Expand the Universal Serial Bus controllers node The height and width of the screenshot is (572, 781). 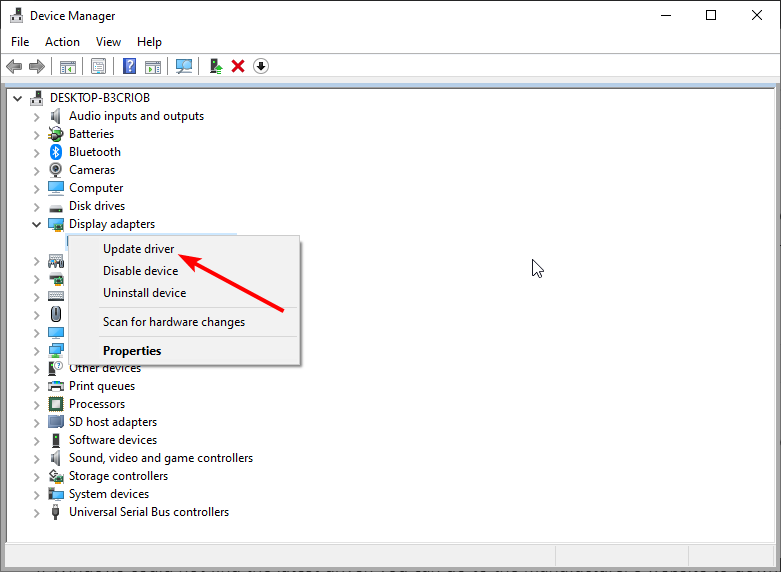[x=36, y=513]
